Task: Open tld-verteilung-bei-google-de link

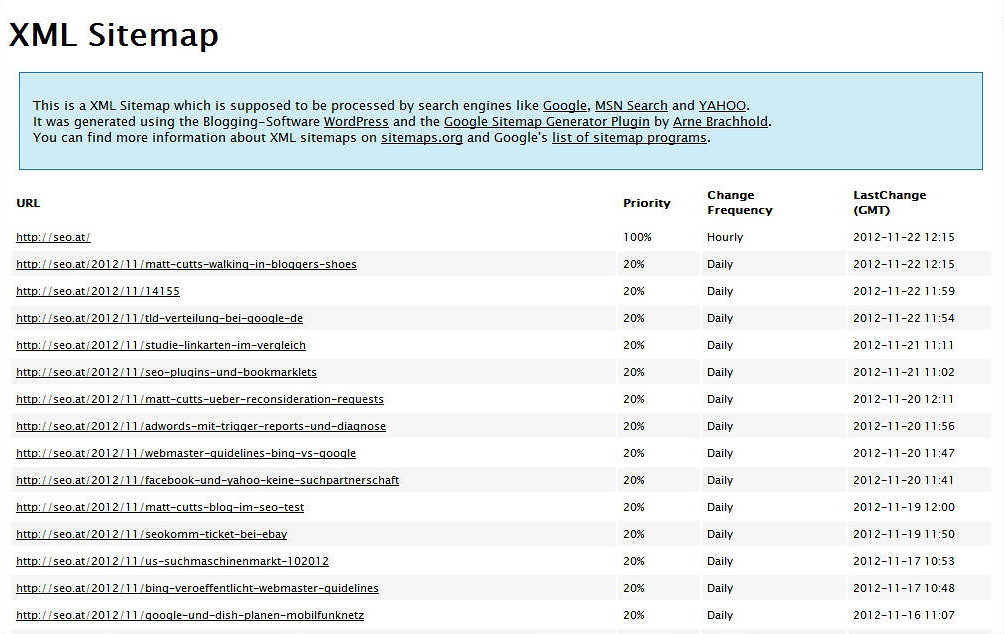Action: point(159,319)
